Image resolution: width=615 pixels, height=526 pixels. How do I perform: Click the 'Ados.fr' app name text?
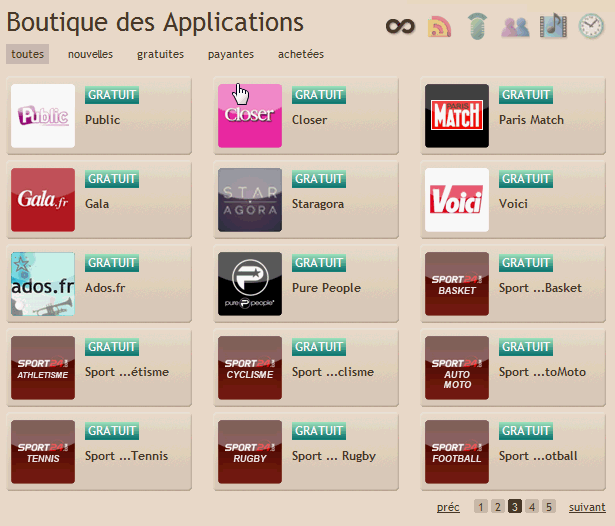(105, 288)
